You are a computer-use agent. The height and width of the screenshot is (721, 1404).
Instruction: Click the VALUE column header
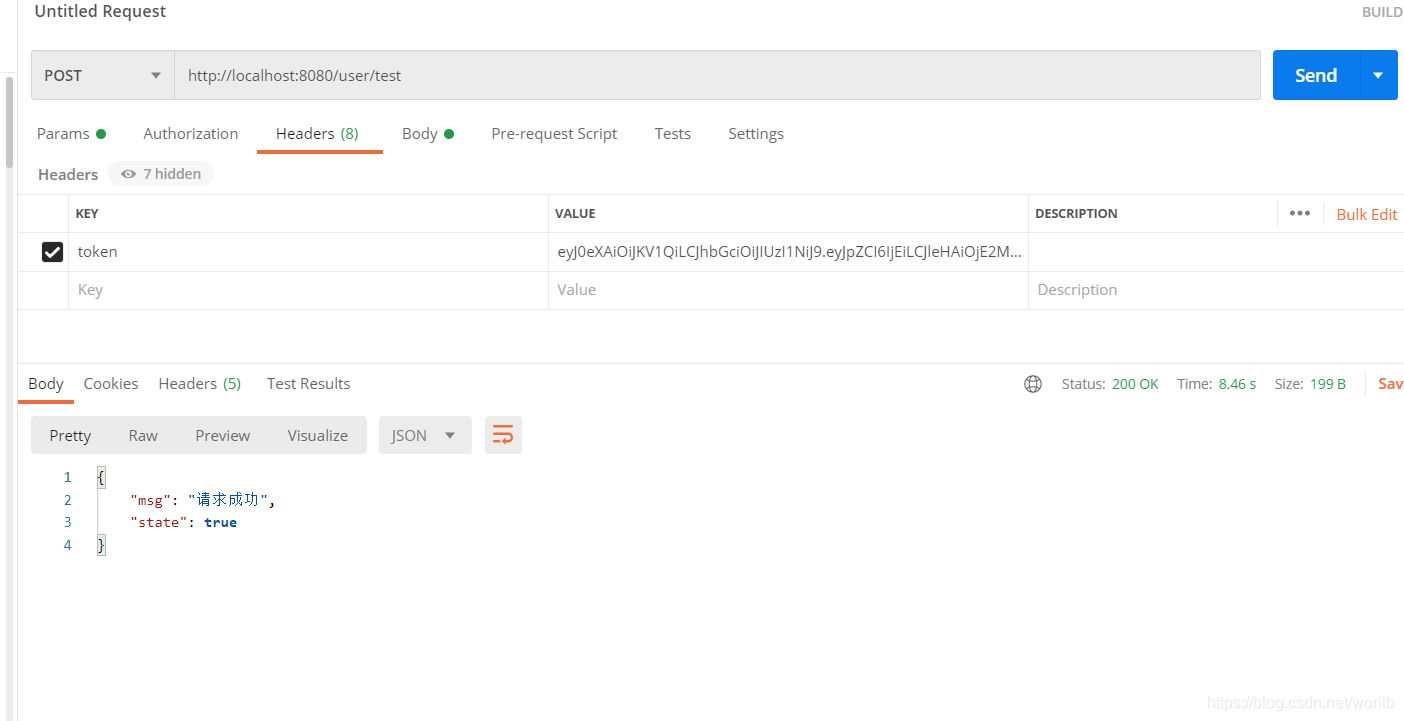[575, 213]
